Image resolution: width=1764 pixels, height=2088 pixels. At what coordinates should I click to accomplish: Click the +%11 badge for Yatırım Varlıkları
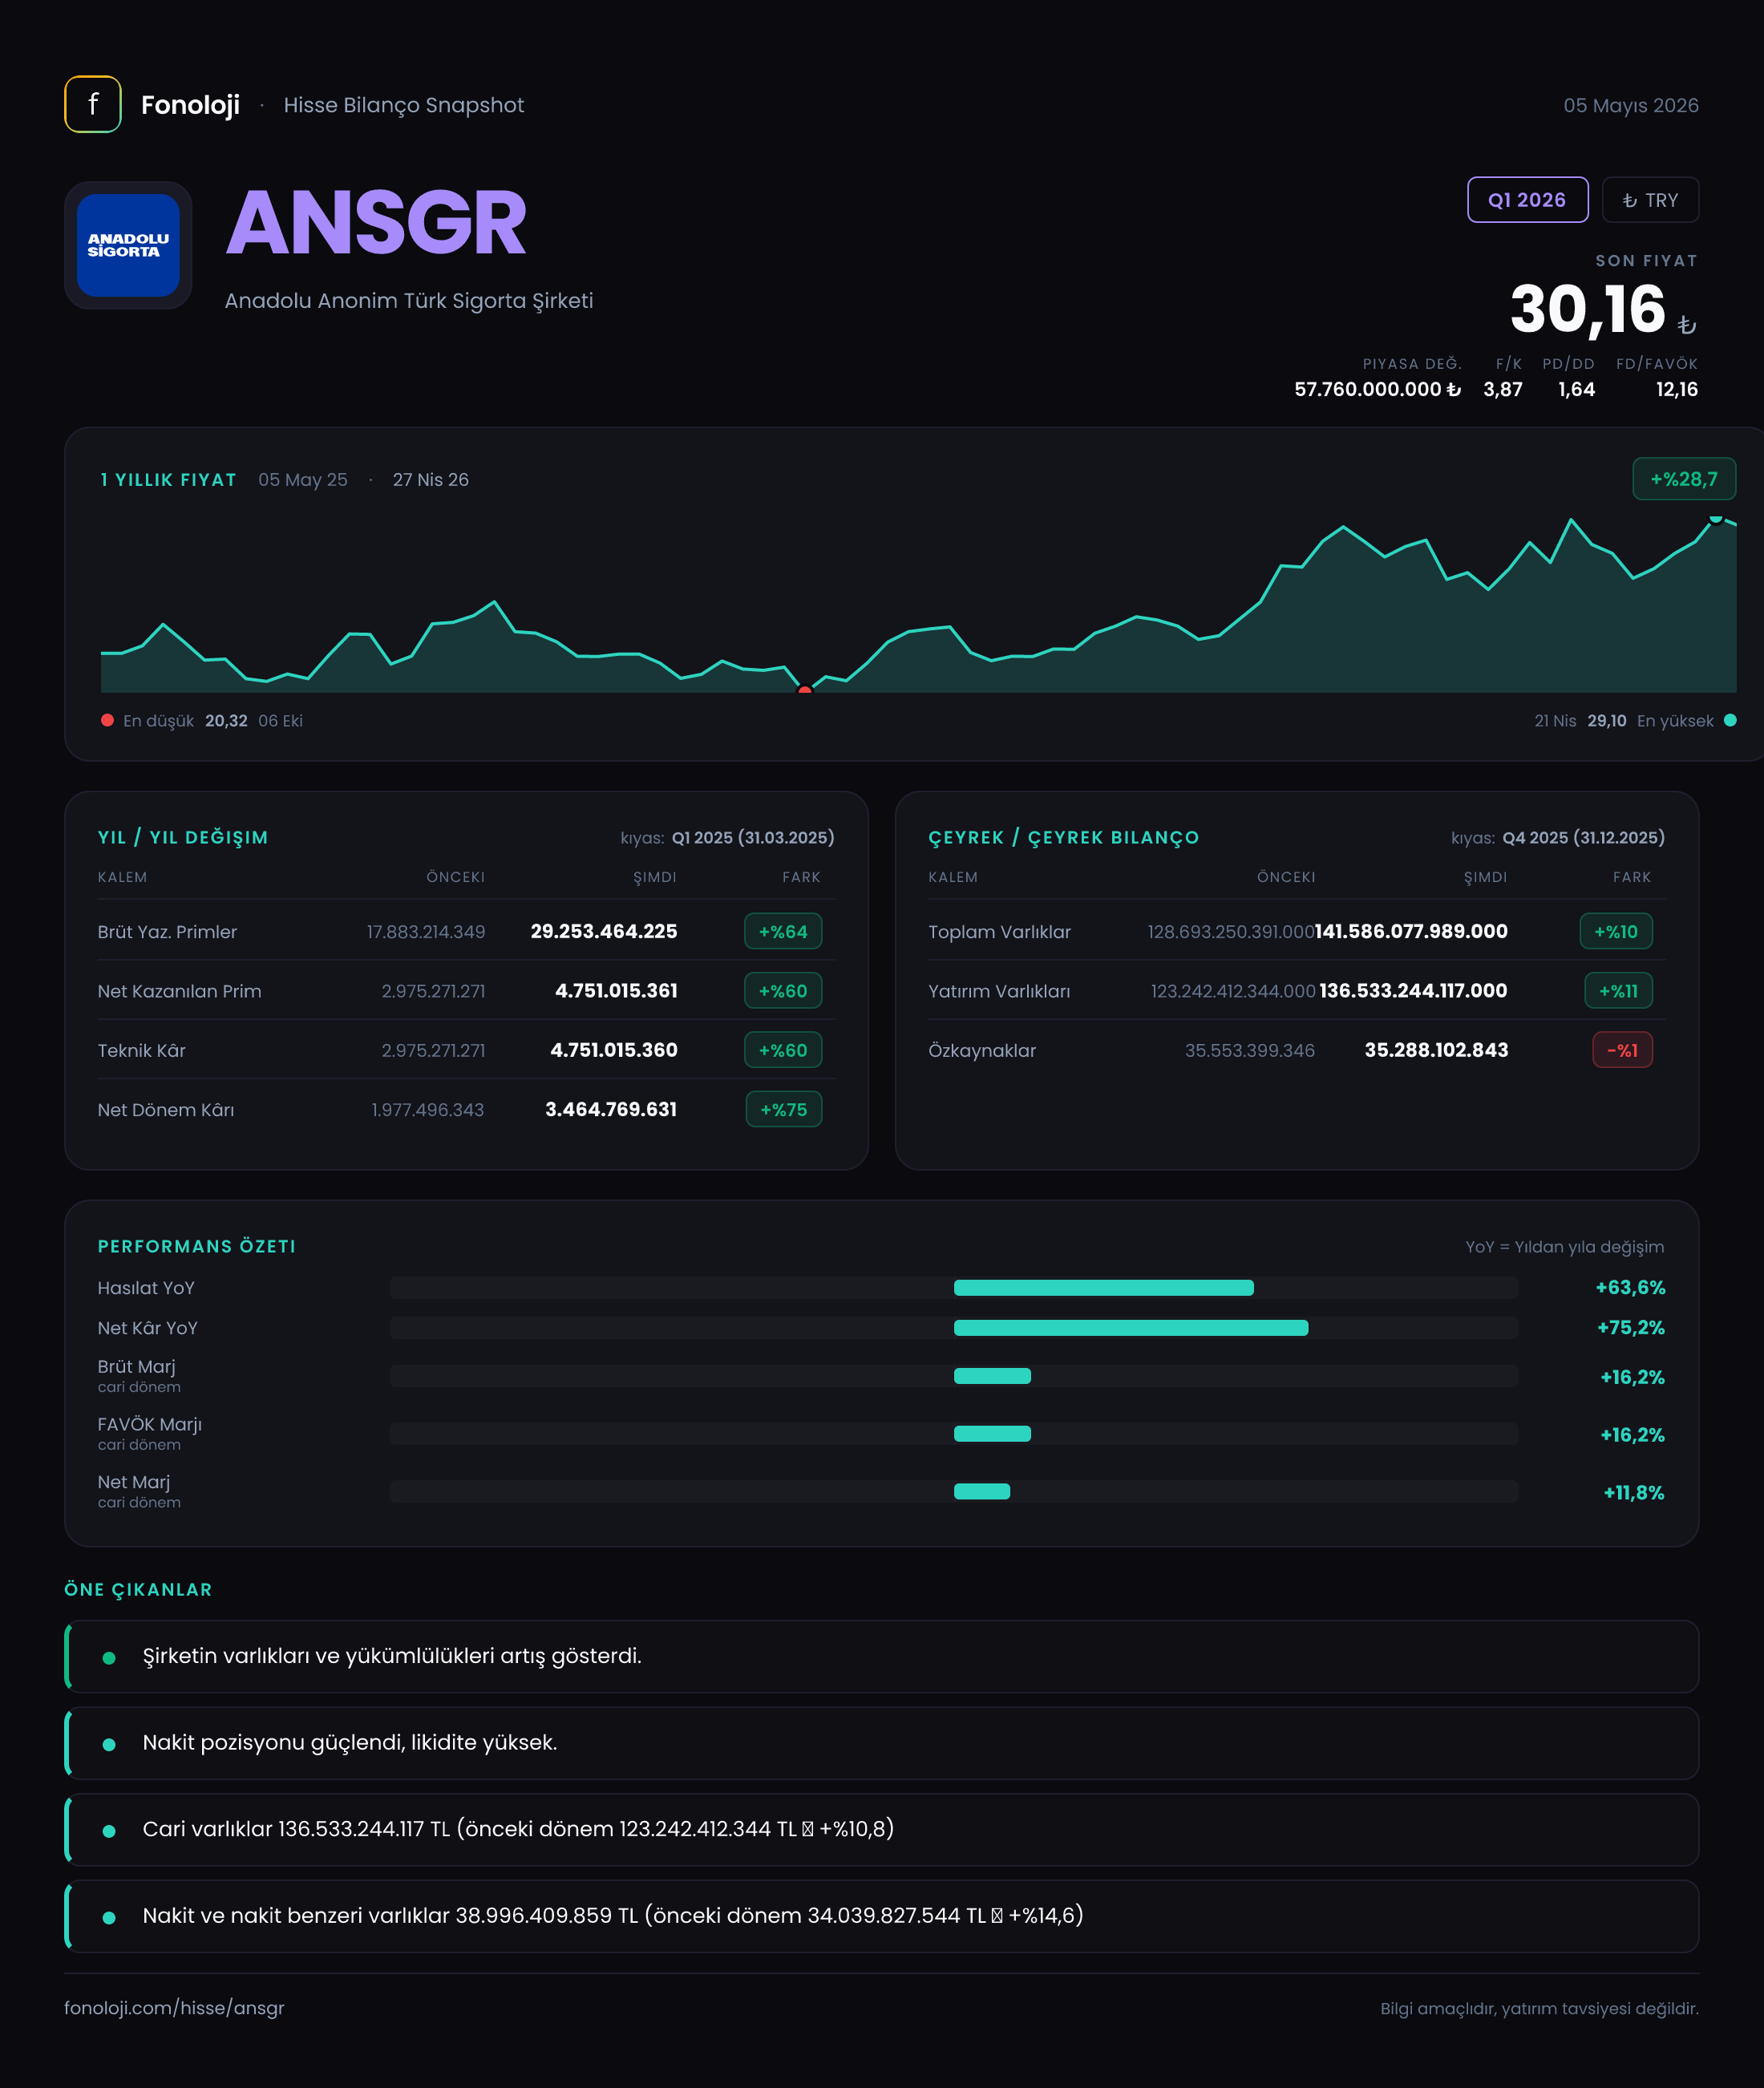(x=1619, y=991)
